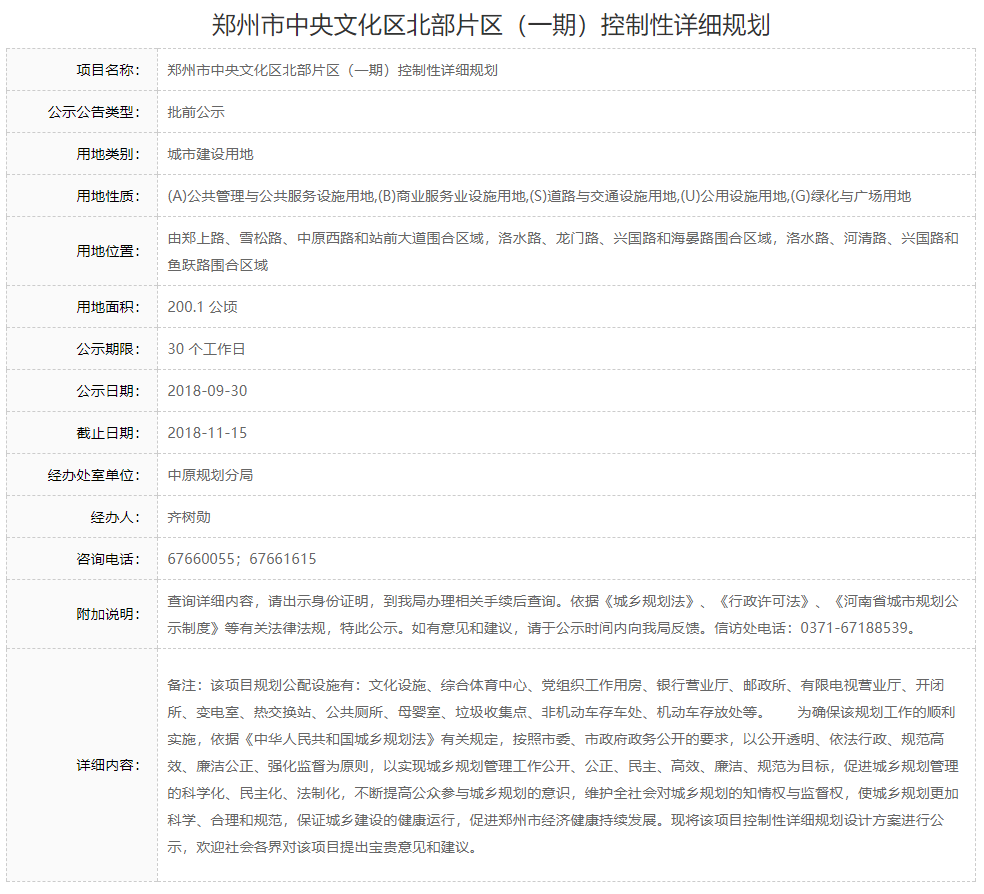Click the 附加说明 row label
The height and width of the screenshot is (894, 984).
(x=108, y=614)
